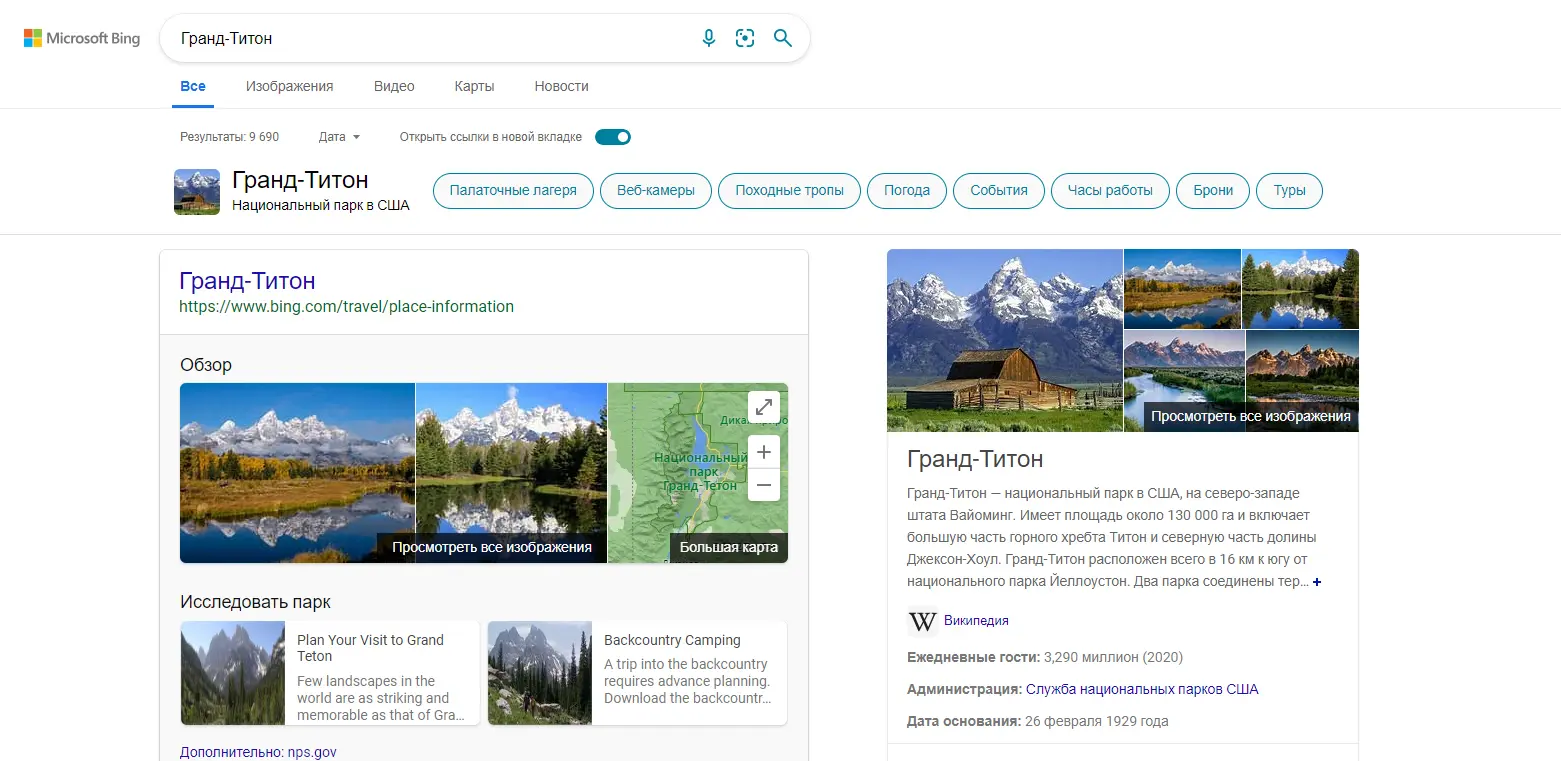This screenshot has height=761, width=1561.
Task: Open the Новости tab
Action: pyautogui.click(x=562, y=86)
